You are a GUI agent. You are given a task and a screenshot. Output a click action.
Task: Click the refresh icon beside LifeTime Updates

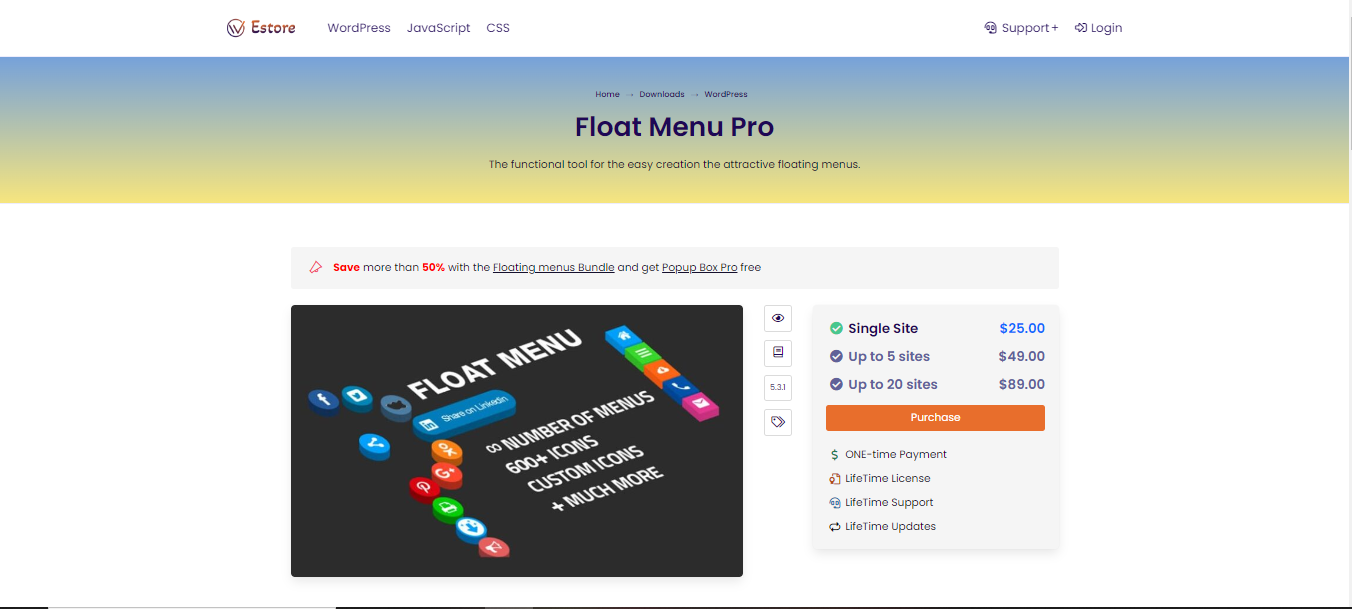pos(834,526)
